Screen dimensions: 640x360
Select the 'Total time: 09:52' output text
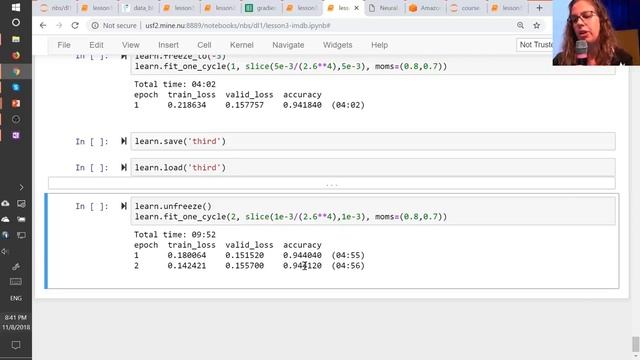point(175,234)
